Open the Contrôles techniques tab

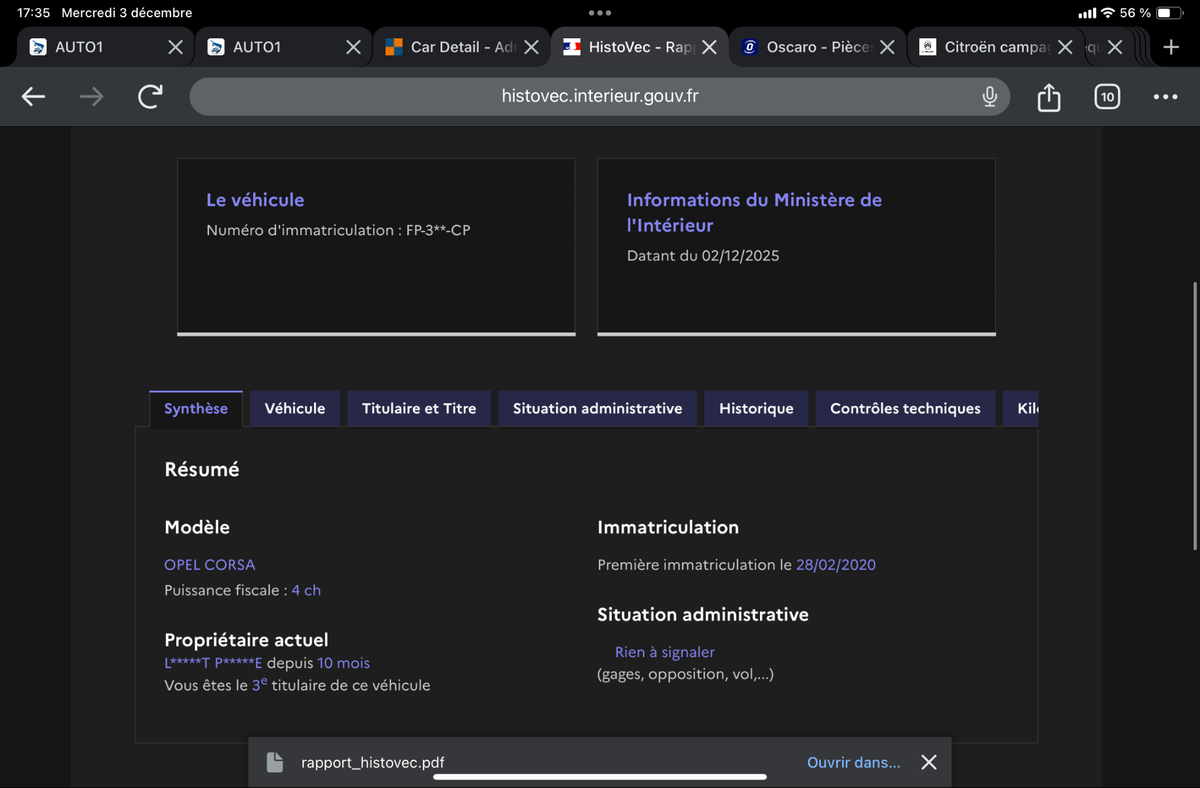pyautogui.click(x=905, y=408)
